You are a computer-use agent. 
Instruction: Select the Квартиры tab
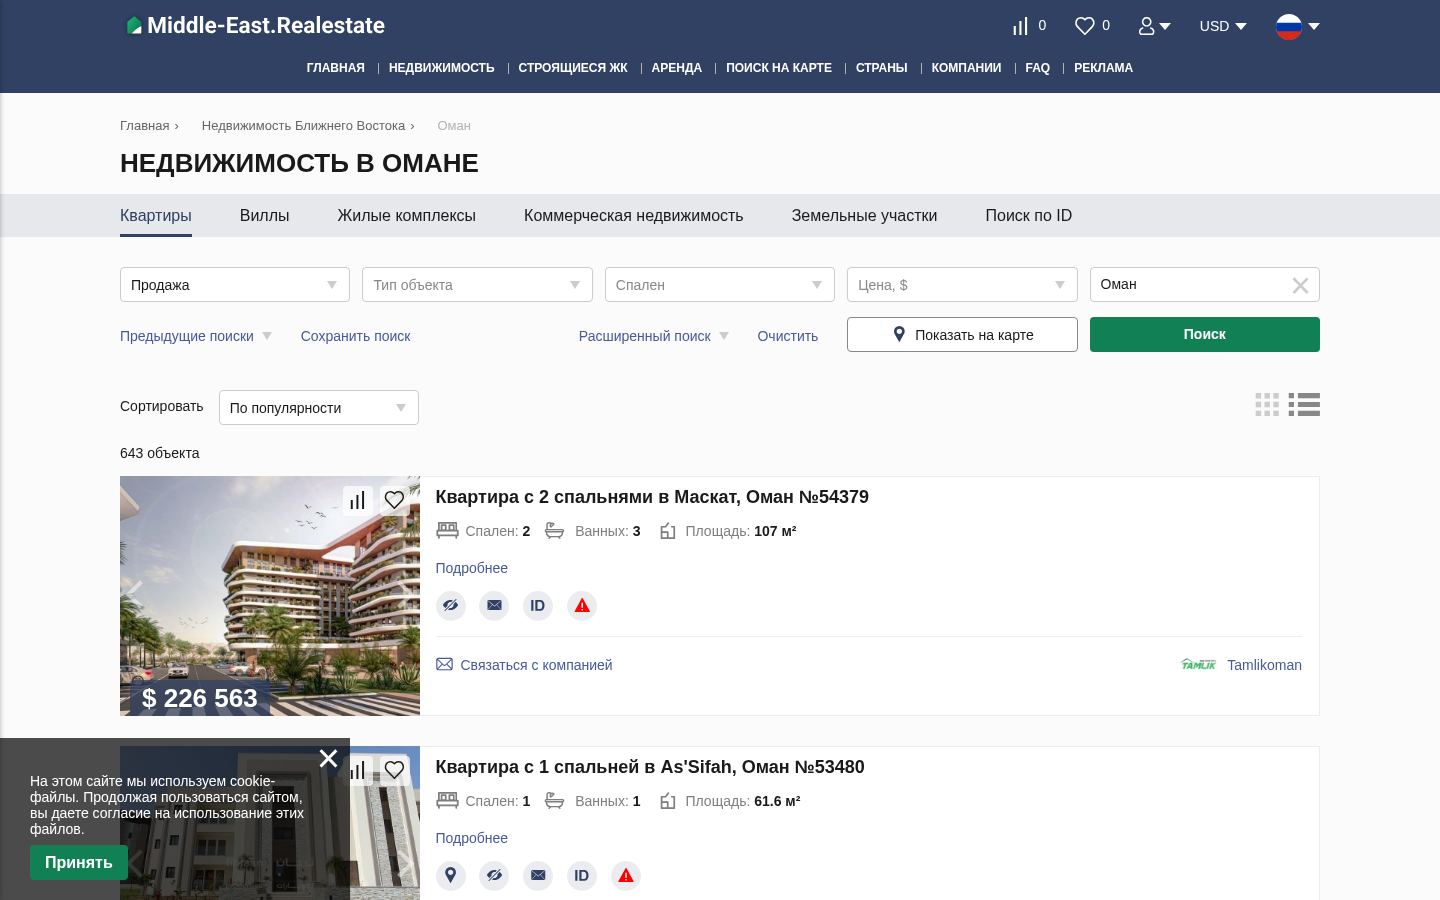tap(156, 216)
